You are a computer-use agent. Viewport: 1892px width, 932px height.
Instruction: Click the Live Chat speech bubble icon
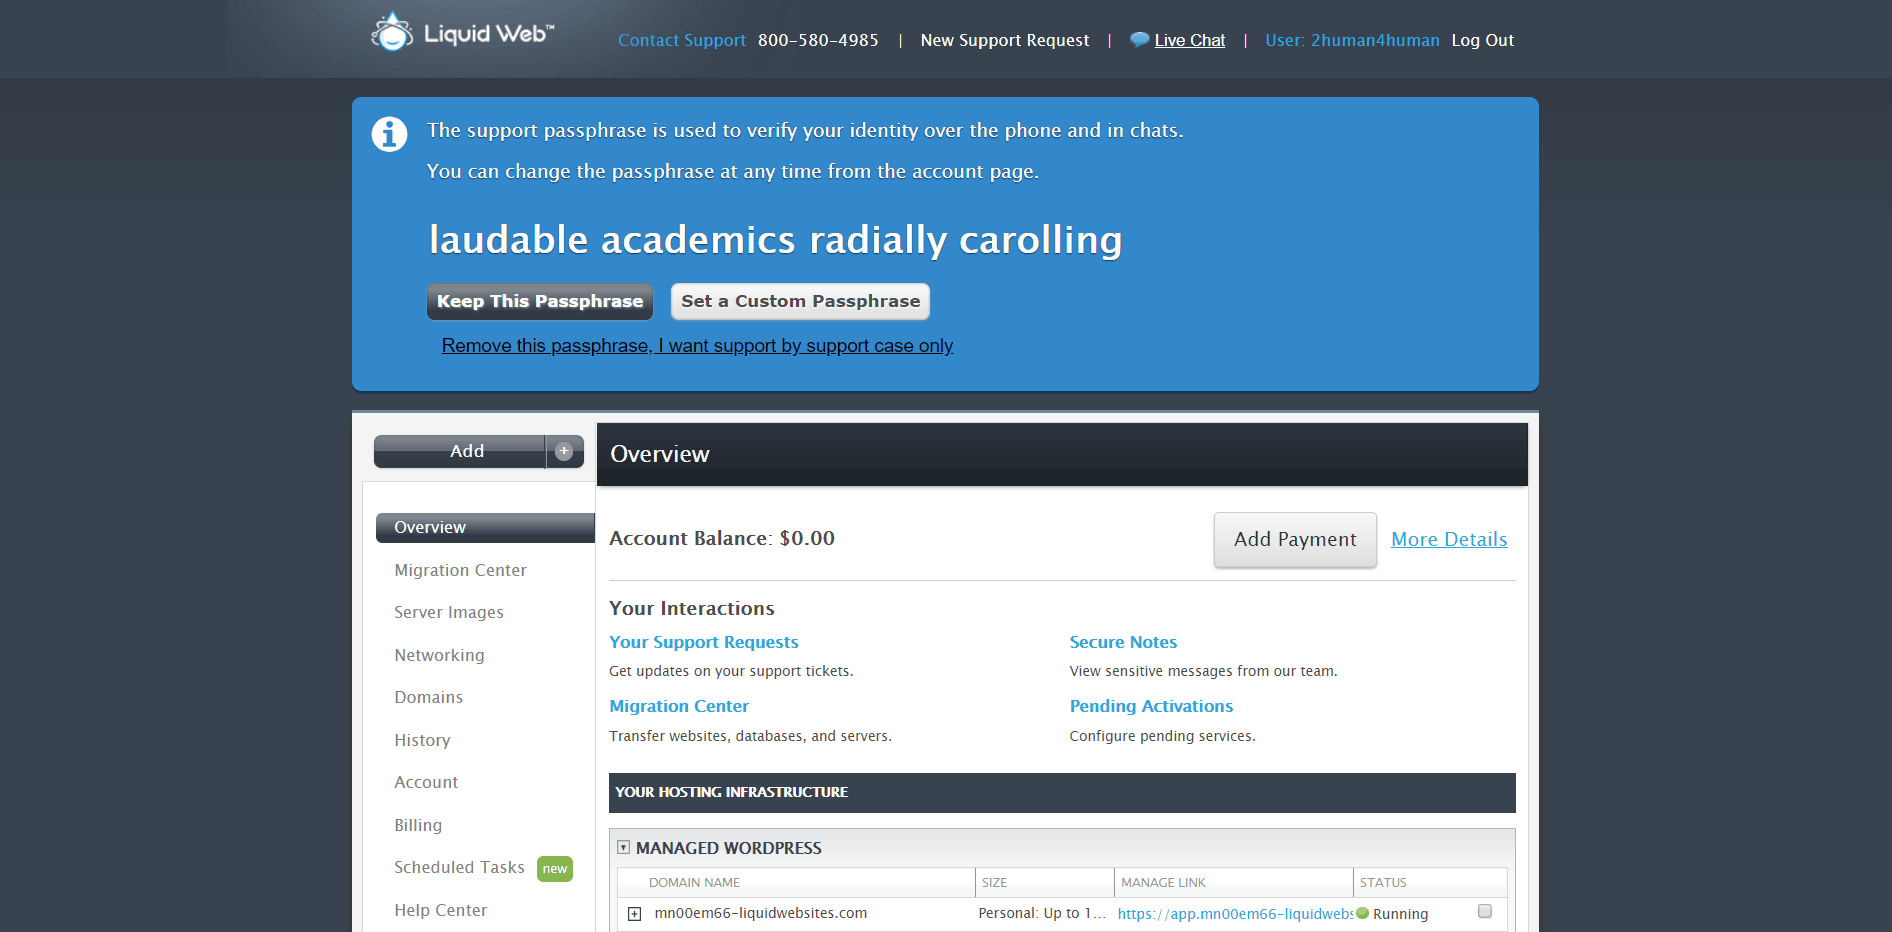(1139, 40)
